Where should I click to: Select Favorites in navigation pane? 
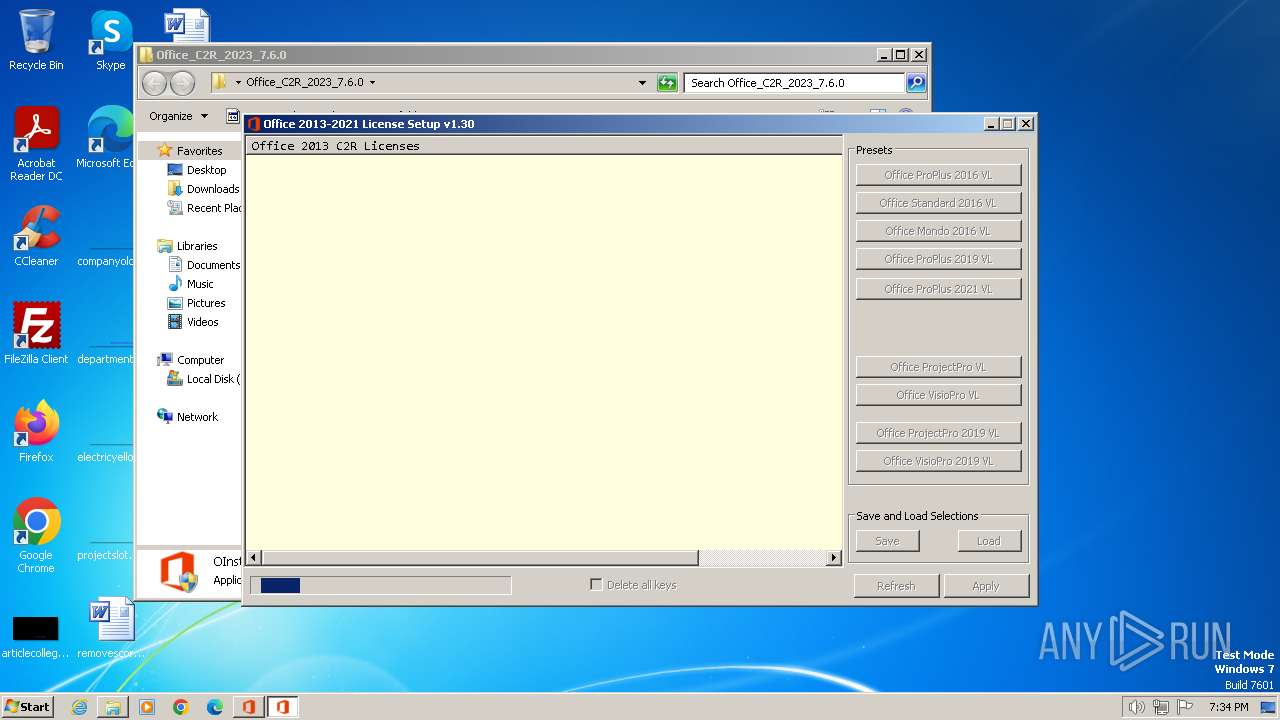coord(199,151)
